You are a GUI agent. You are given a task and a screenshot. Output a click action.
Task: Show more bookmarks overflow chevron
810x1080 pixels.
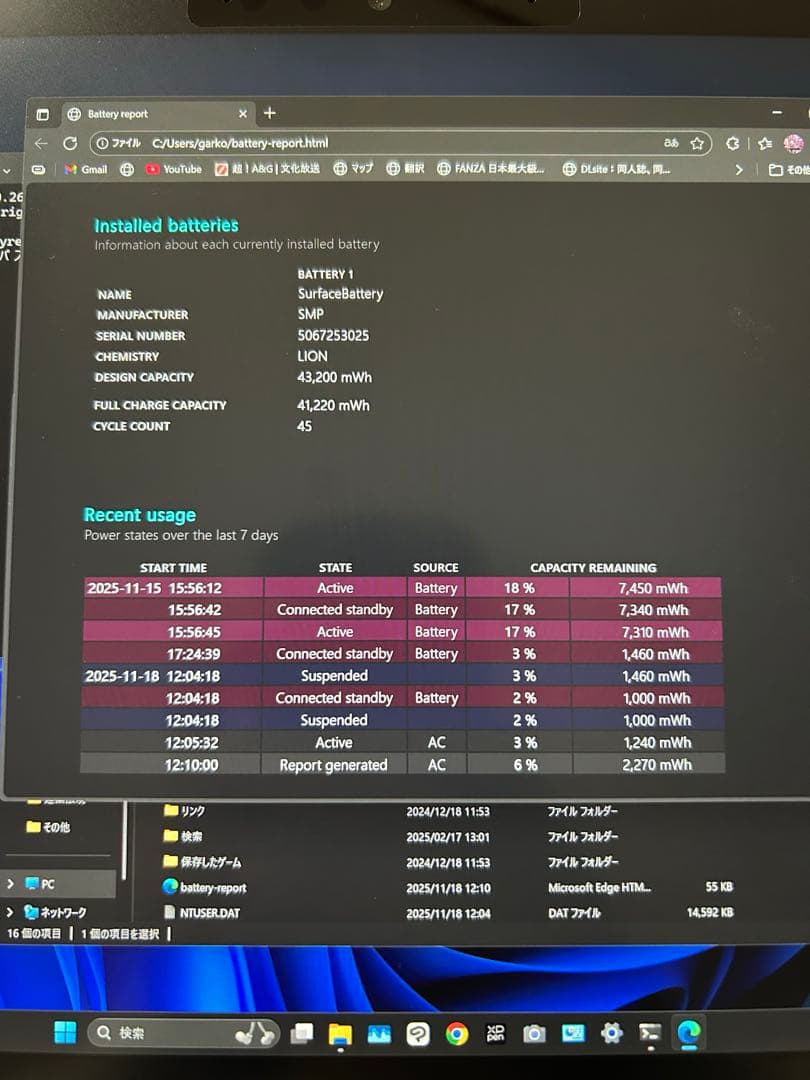click(739, 170)
